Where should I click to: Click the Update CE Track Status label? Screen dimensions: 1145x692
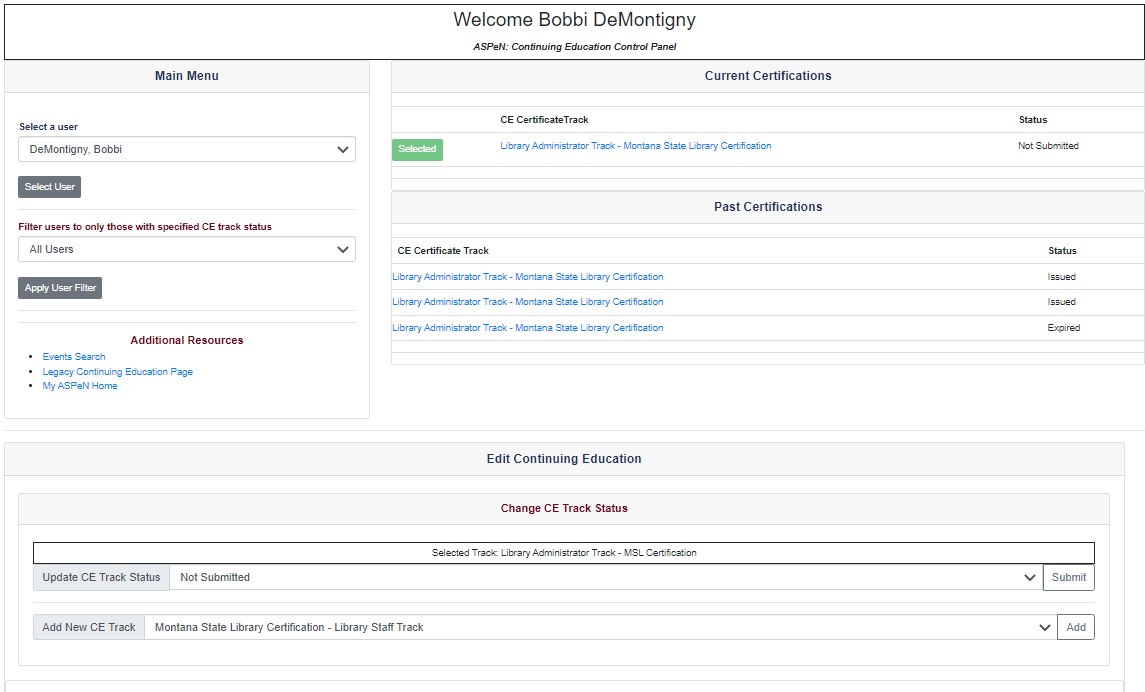coord(100,577)
